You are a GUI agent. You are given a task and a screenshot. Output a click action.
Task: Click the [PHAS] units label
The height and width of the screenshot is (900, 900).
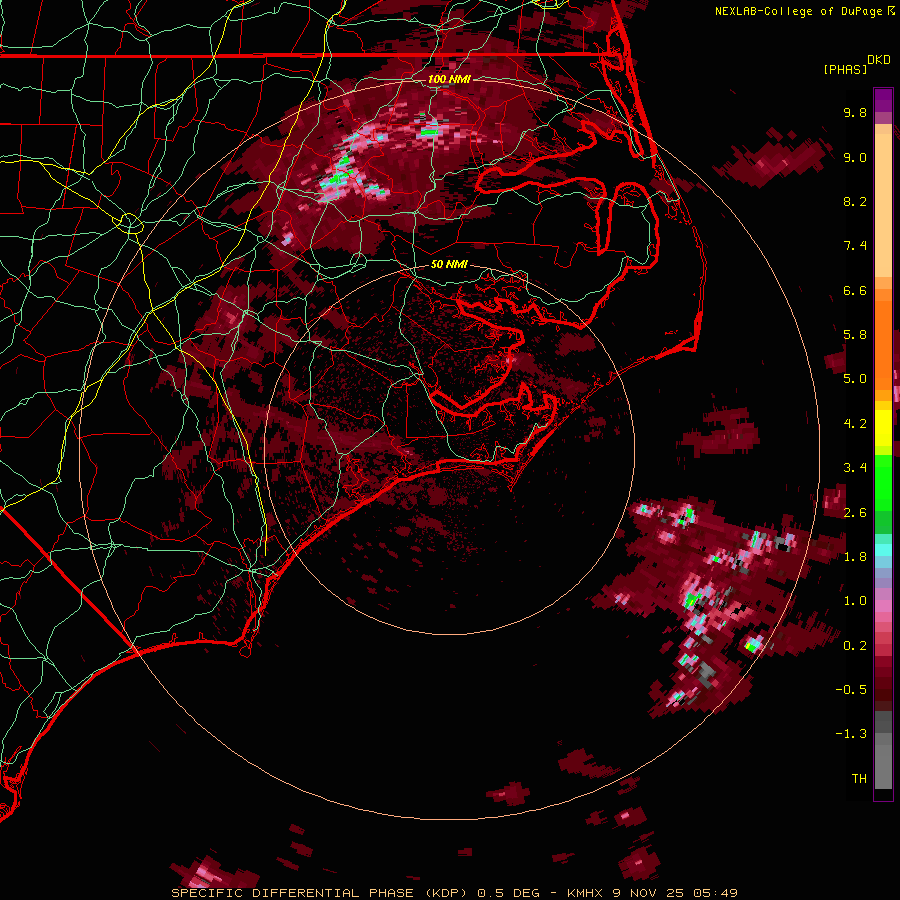845,69
